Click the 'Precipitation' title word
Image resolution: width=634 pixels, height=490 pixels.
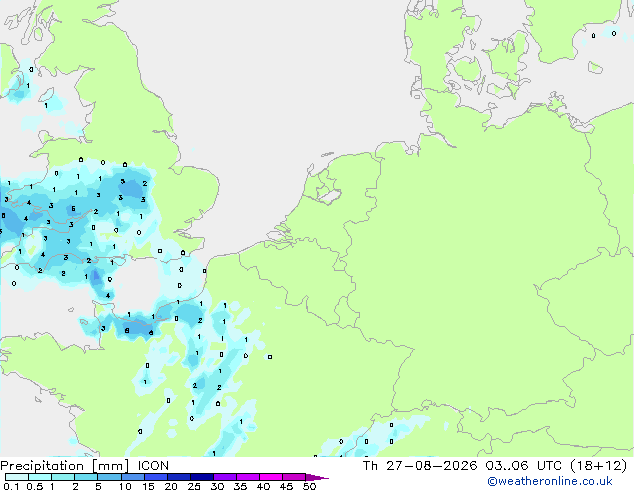coord(42,466)
